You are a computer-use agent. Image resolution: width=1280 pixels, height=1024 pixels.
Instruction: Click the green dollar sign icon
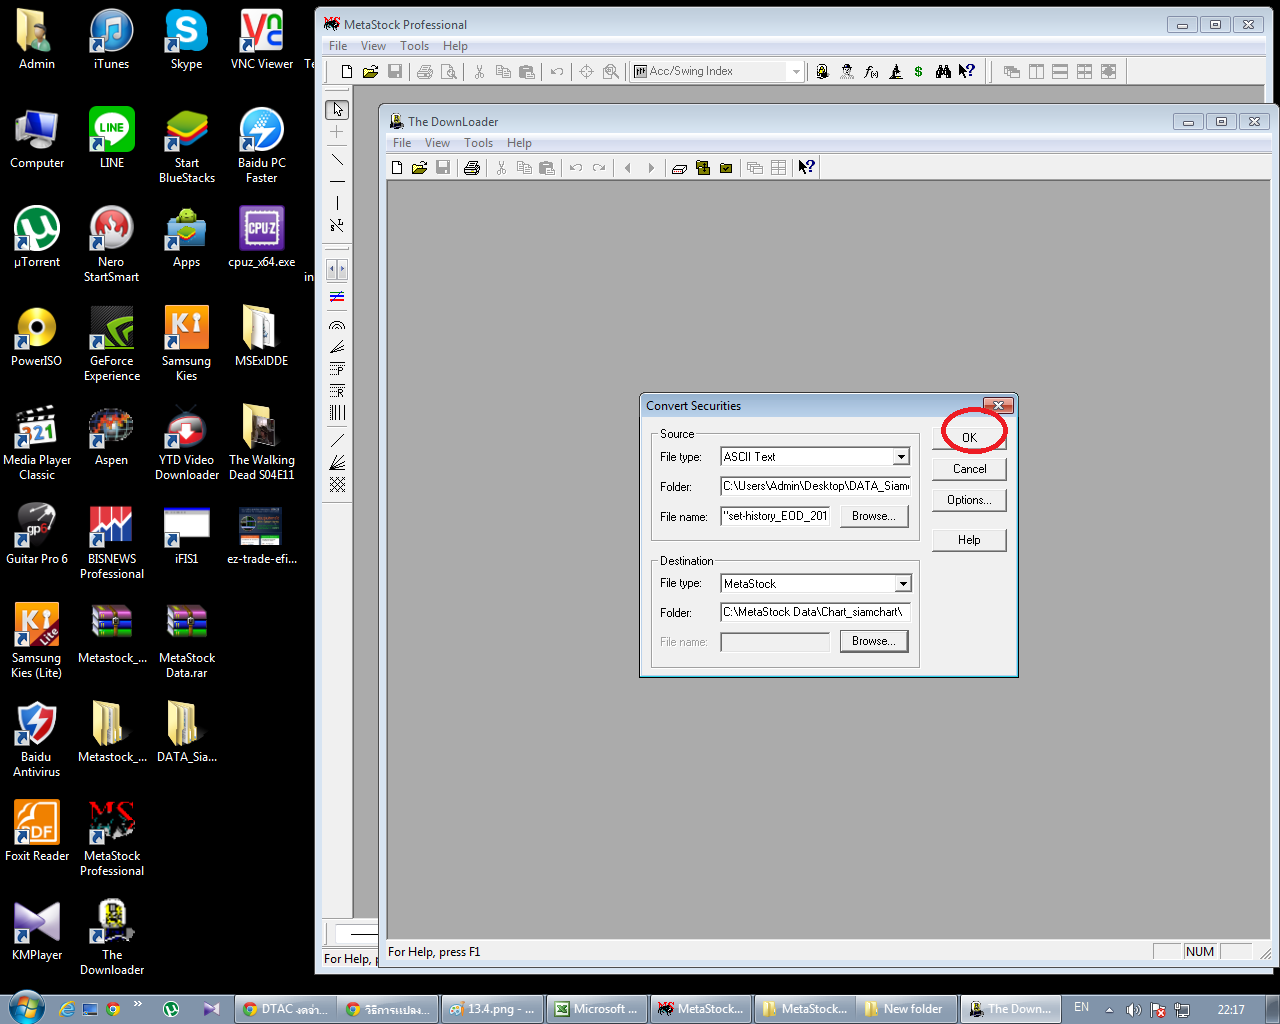918,72
